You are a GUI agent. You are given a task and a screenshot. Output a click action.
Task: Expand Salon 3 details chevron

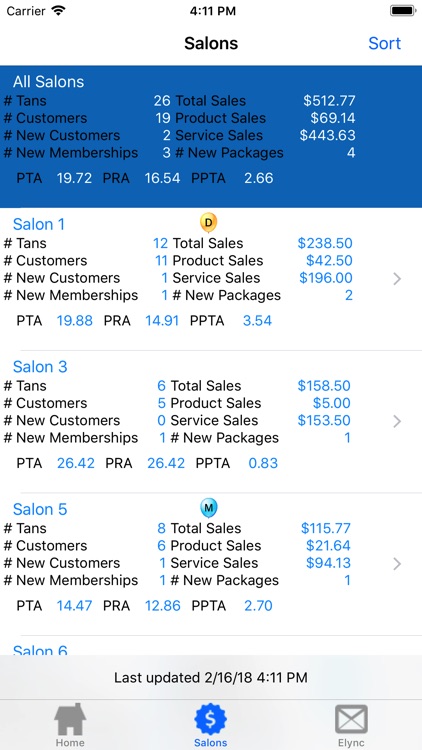click(x=397, y=421)
